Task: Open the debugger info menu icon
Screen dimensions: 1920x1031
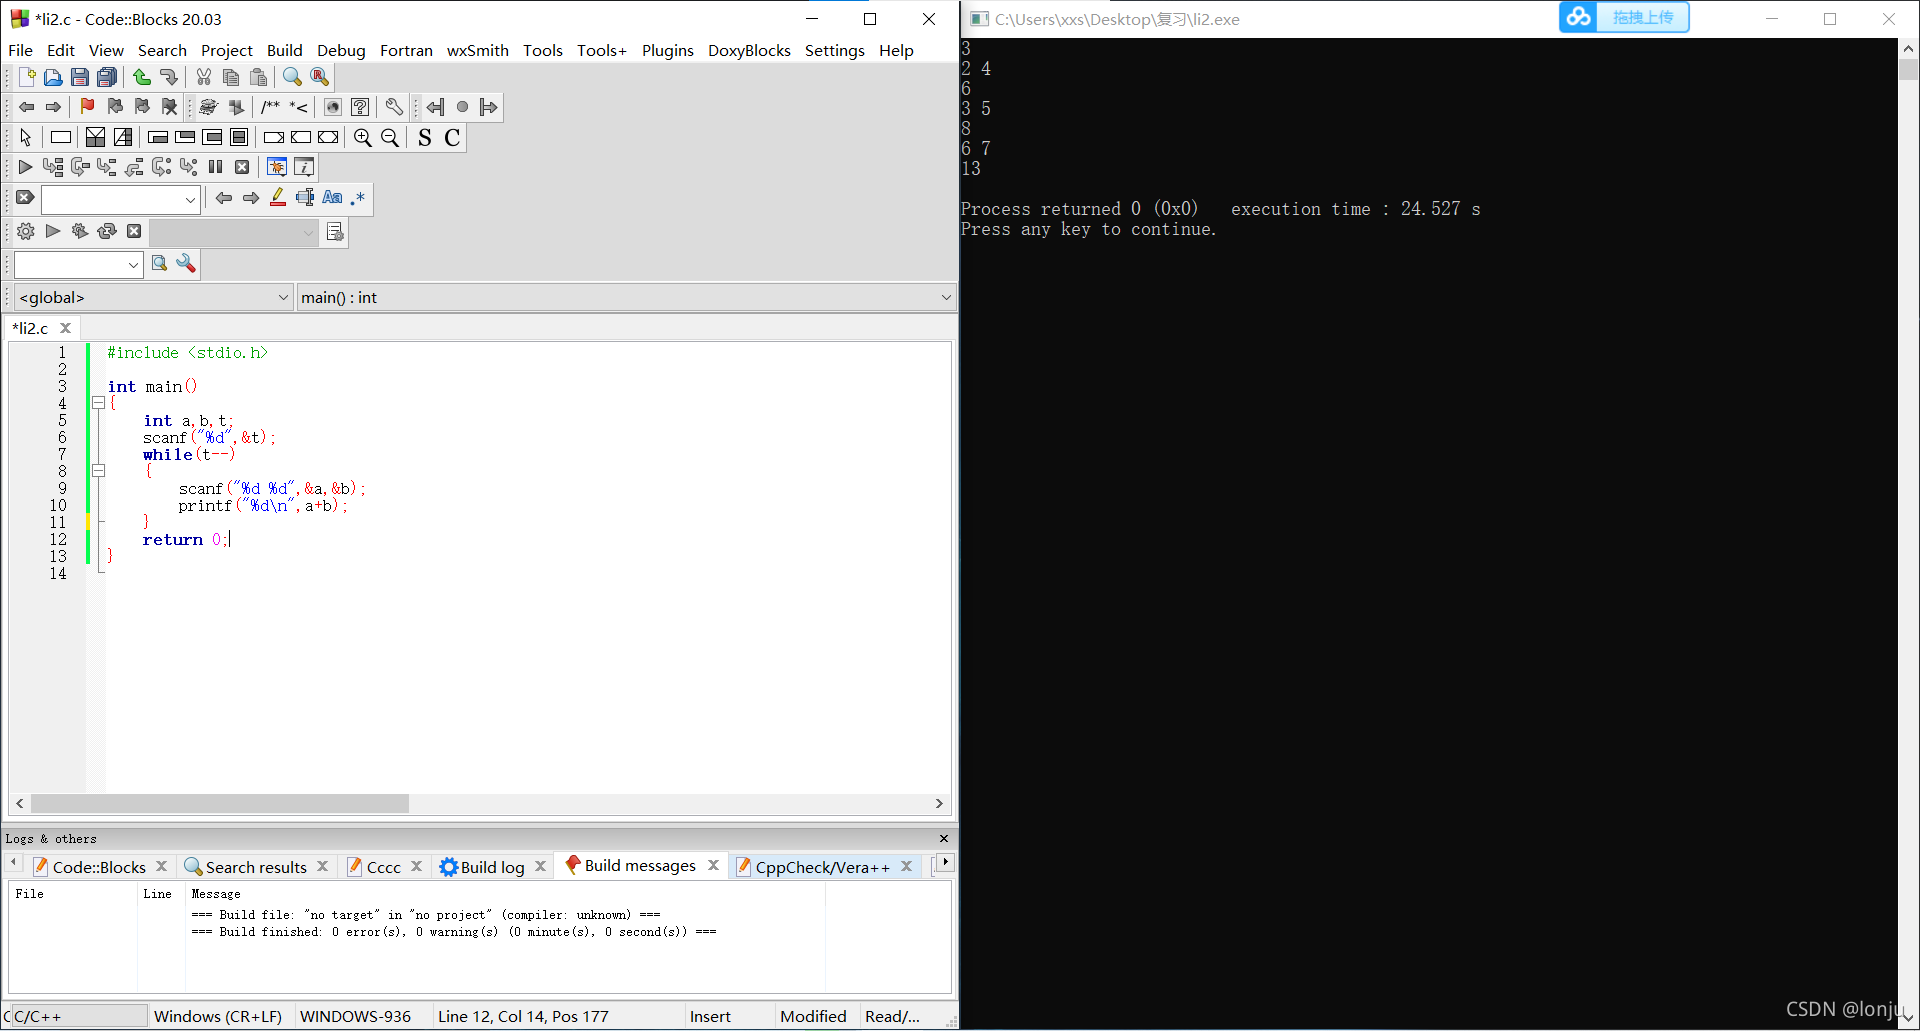Action: point(304,167)
